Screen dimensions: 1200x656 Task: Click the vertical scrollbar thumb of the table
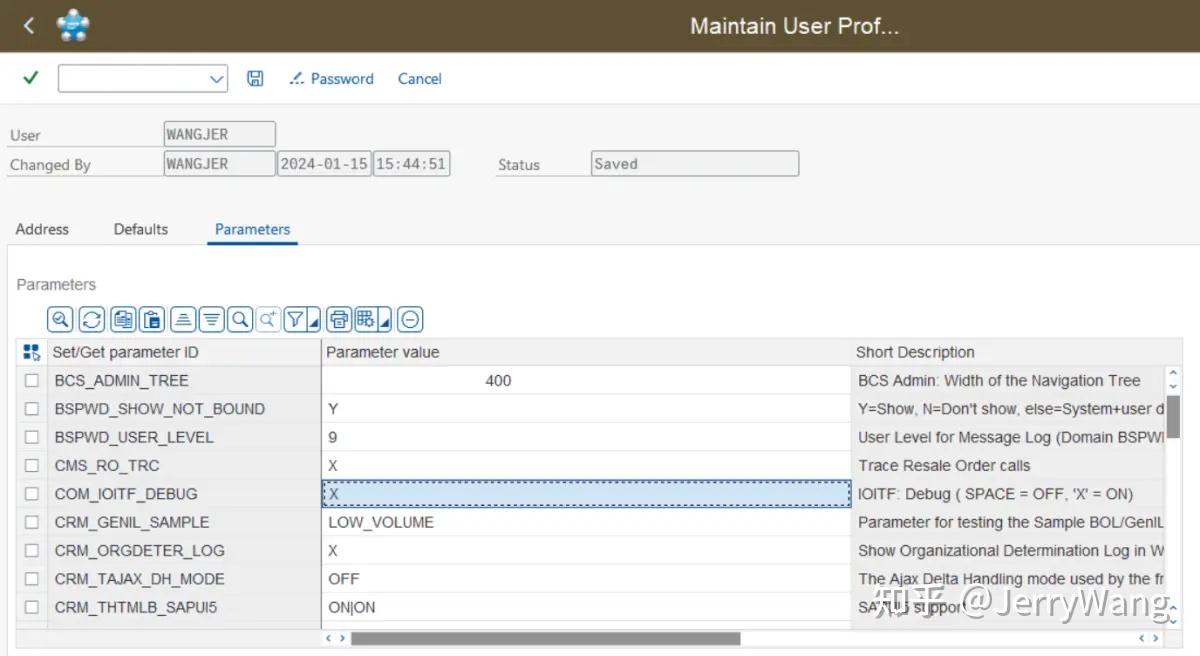[x=1173, y=417]
